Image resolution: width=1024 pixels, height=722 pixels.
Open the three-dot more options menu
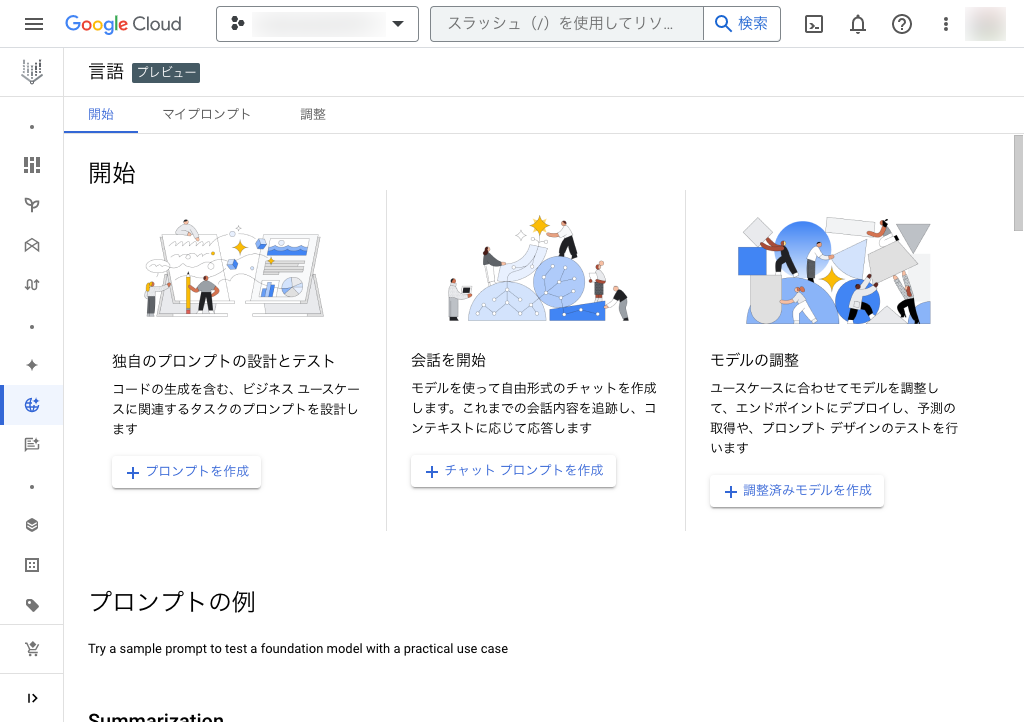coord(946,24)
